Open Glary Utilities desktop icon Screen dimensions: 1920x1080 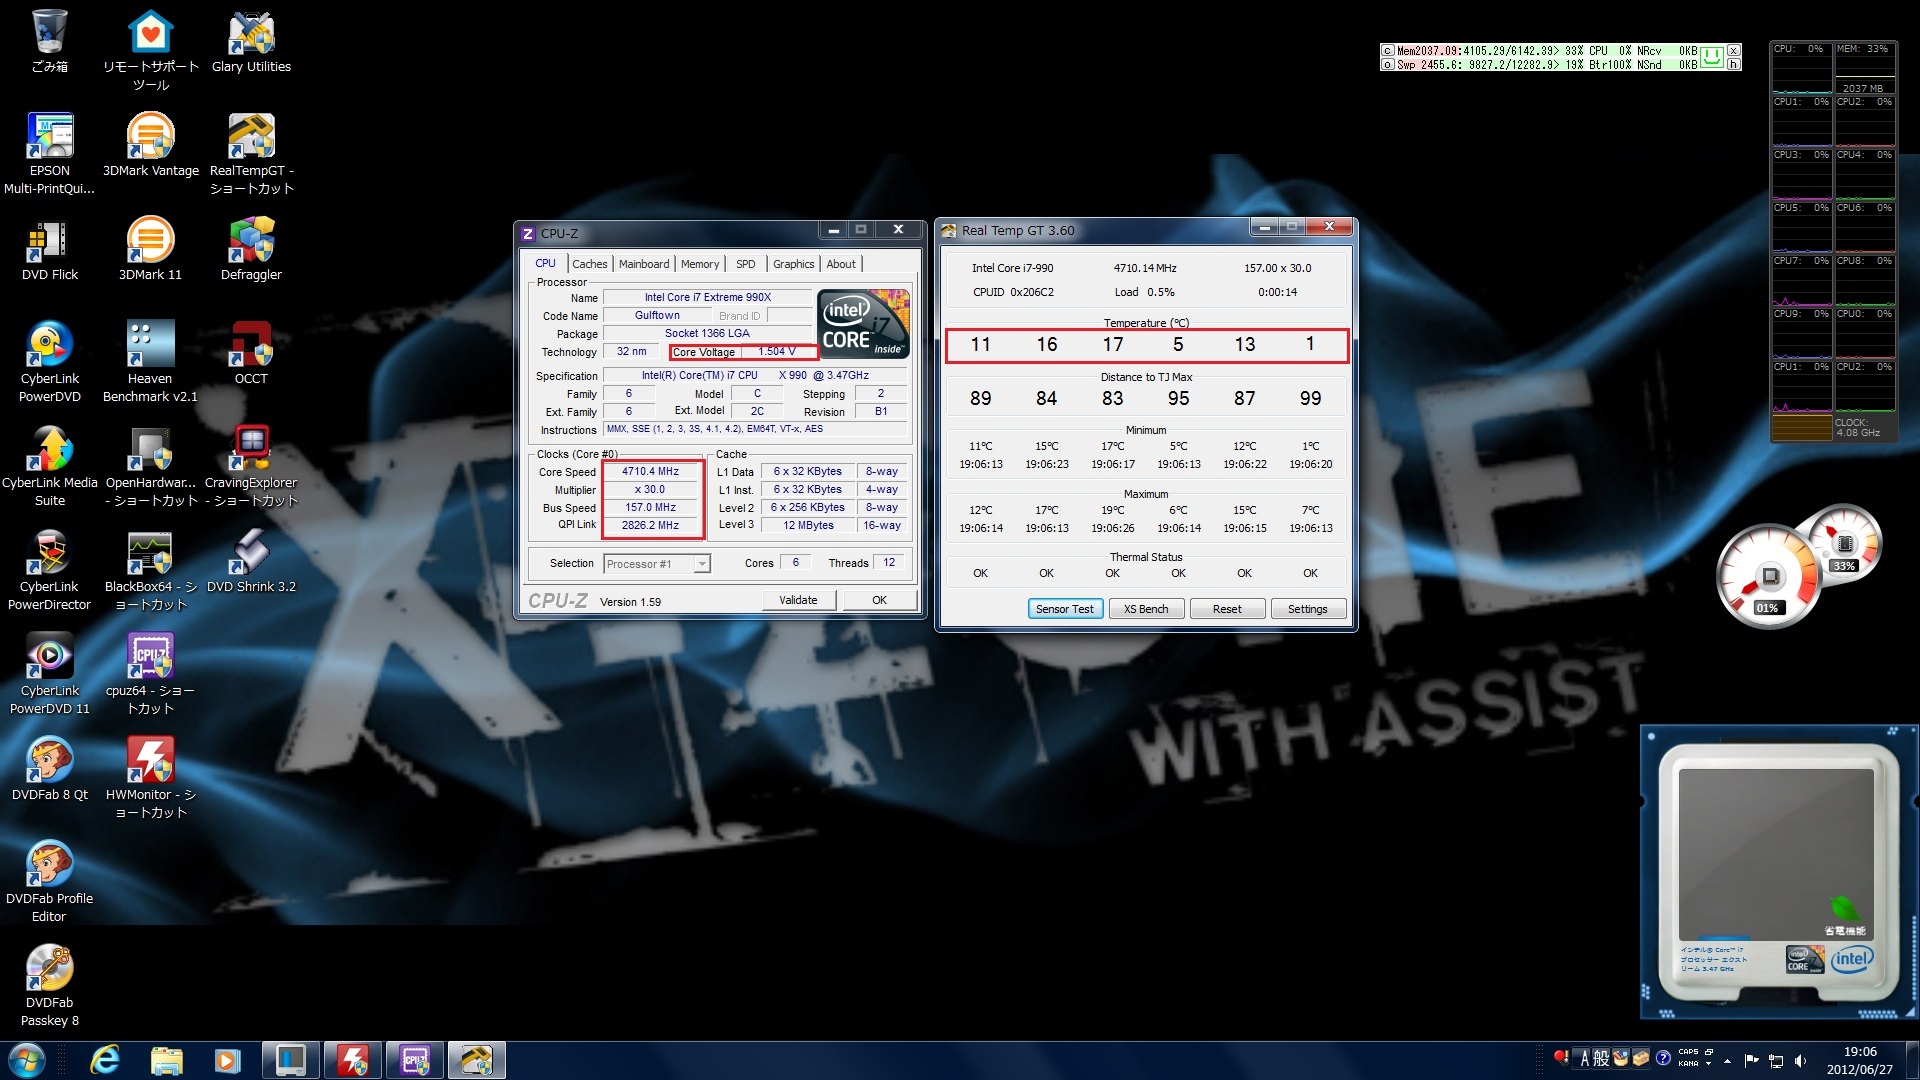tap(251, 35)
